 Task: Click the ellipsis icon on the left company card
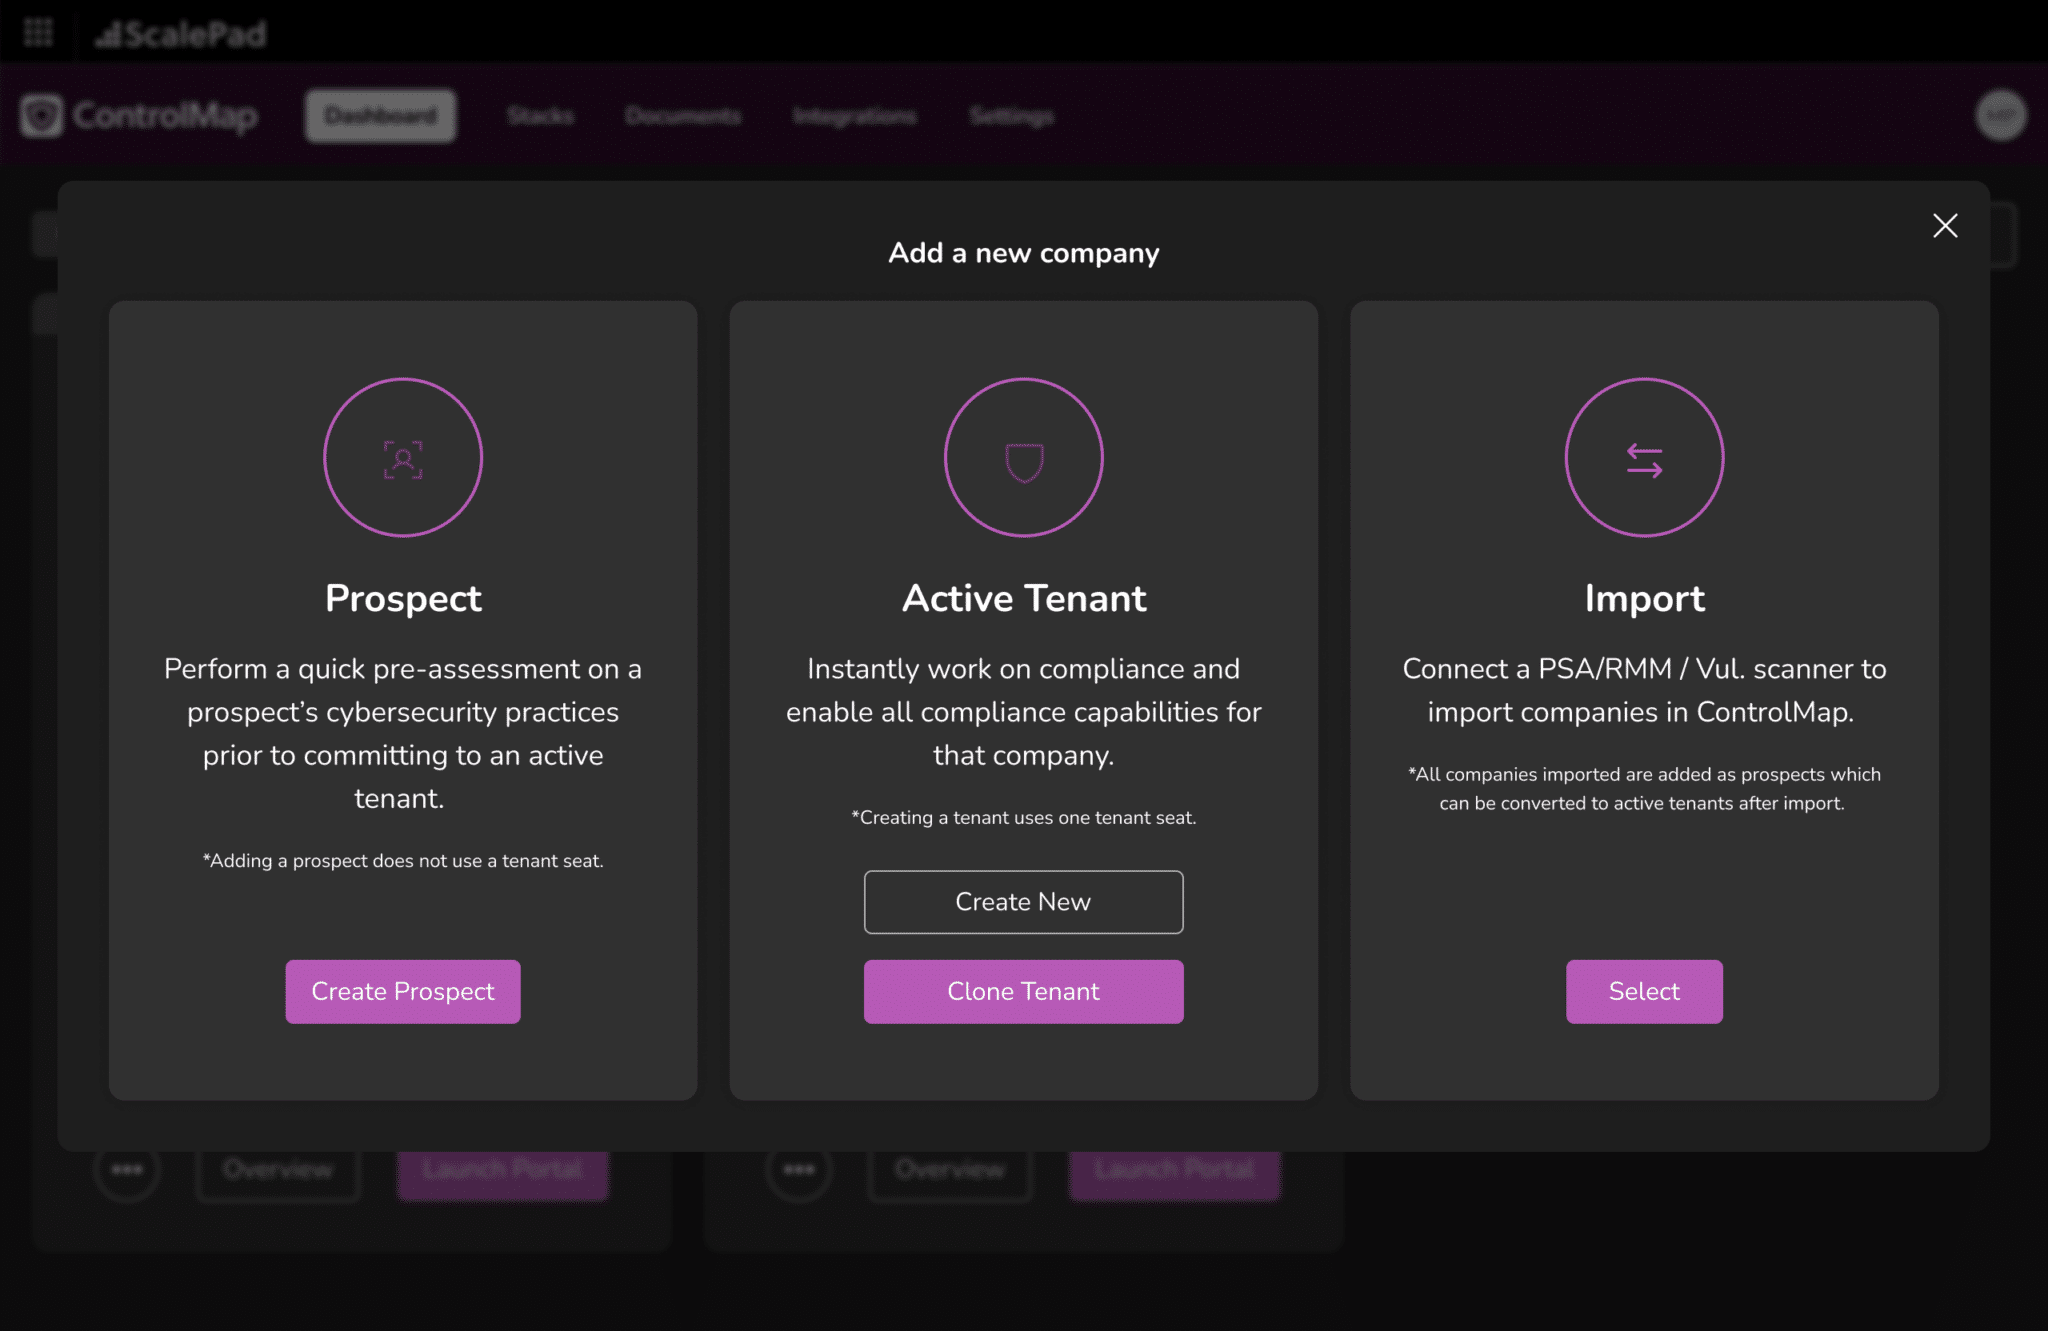127,1168
